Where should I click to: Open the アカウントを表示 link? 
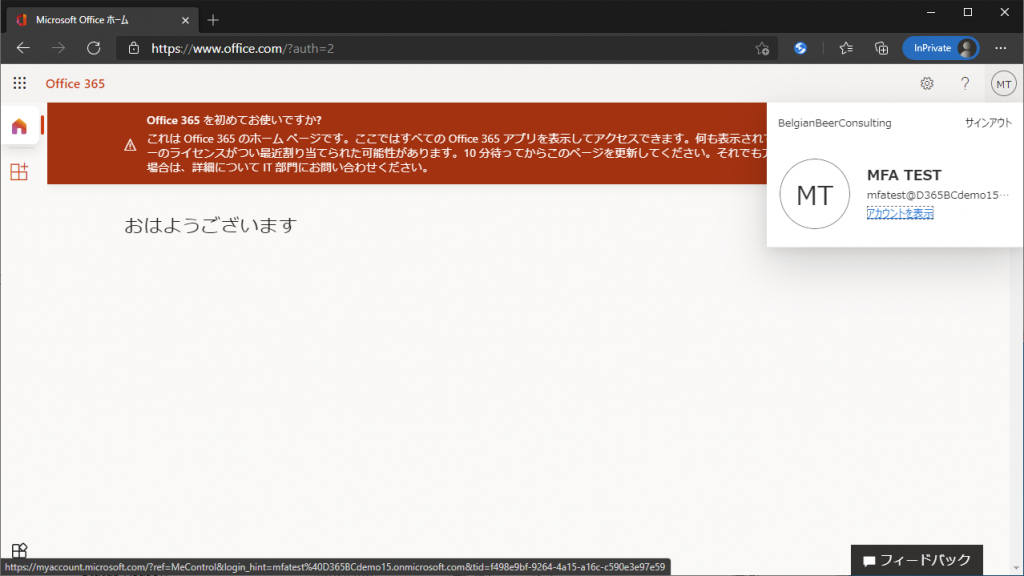pyautogui.click(x=900, y=213)
